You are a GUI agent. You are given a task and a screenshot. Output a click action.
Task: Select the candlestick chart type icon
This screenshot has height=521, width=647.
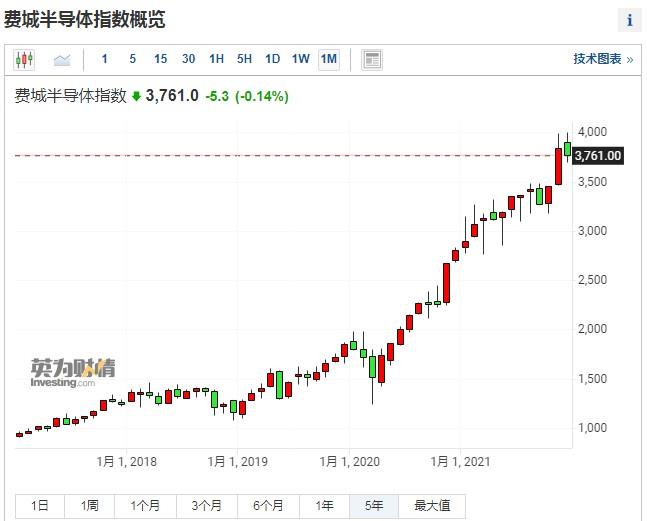pos(24,60)
